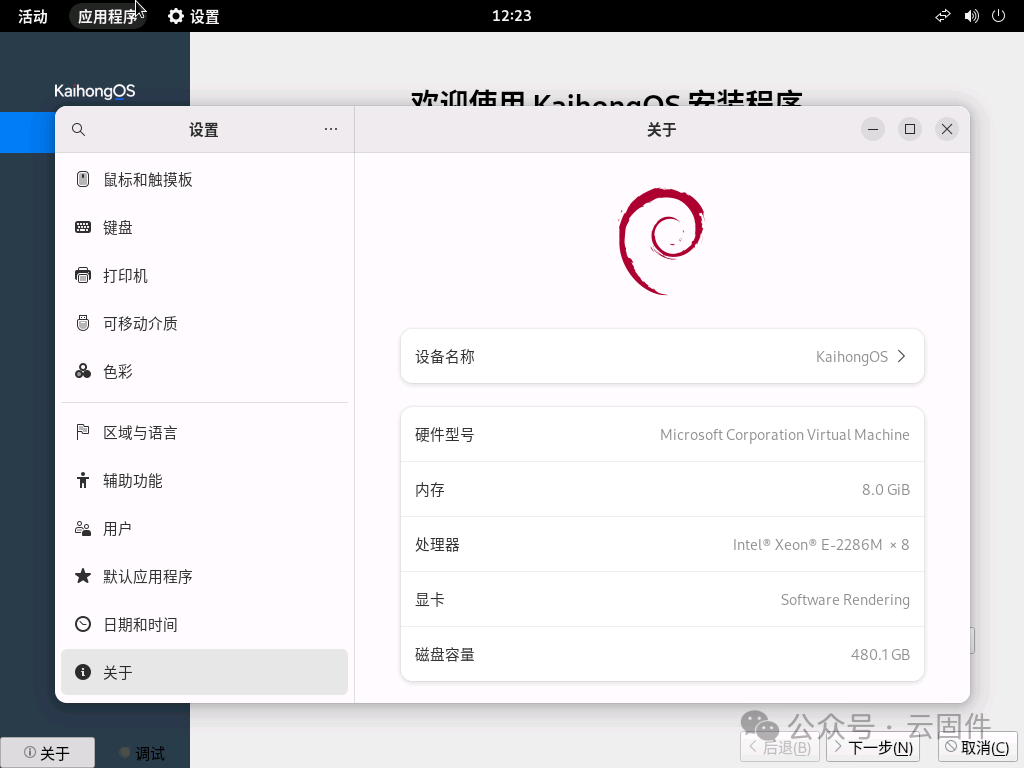Click the KaihongOS device name value

(x=852, y=357)
